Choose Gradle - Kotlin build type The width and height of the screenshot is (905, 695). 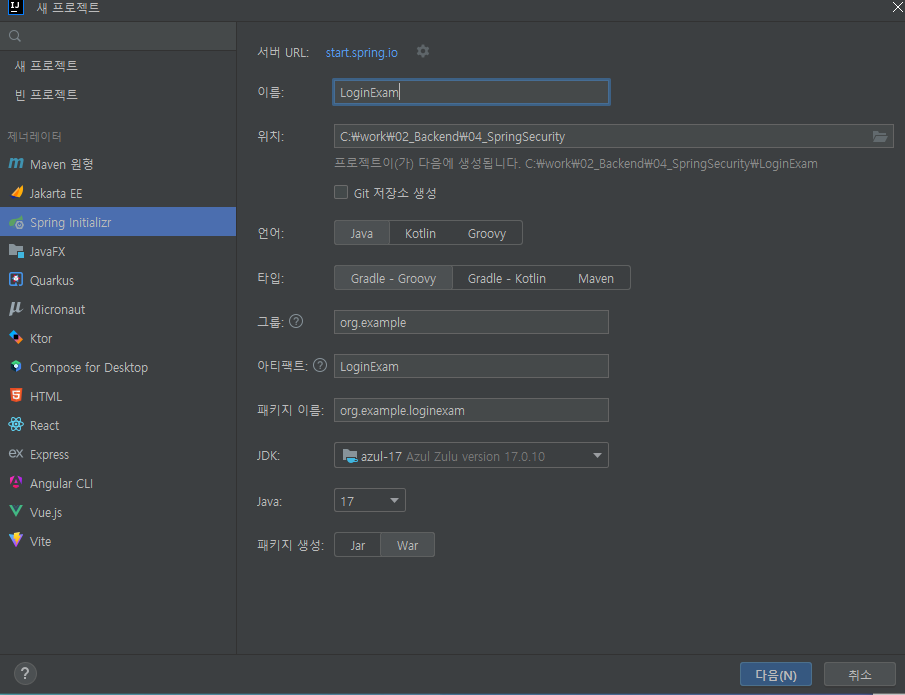coord(507,278)
